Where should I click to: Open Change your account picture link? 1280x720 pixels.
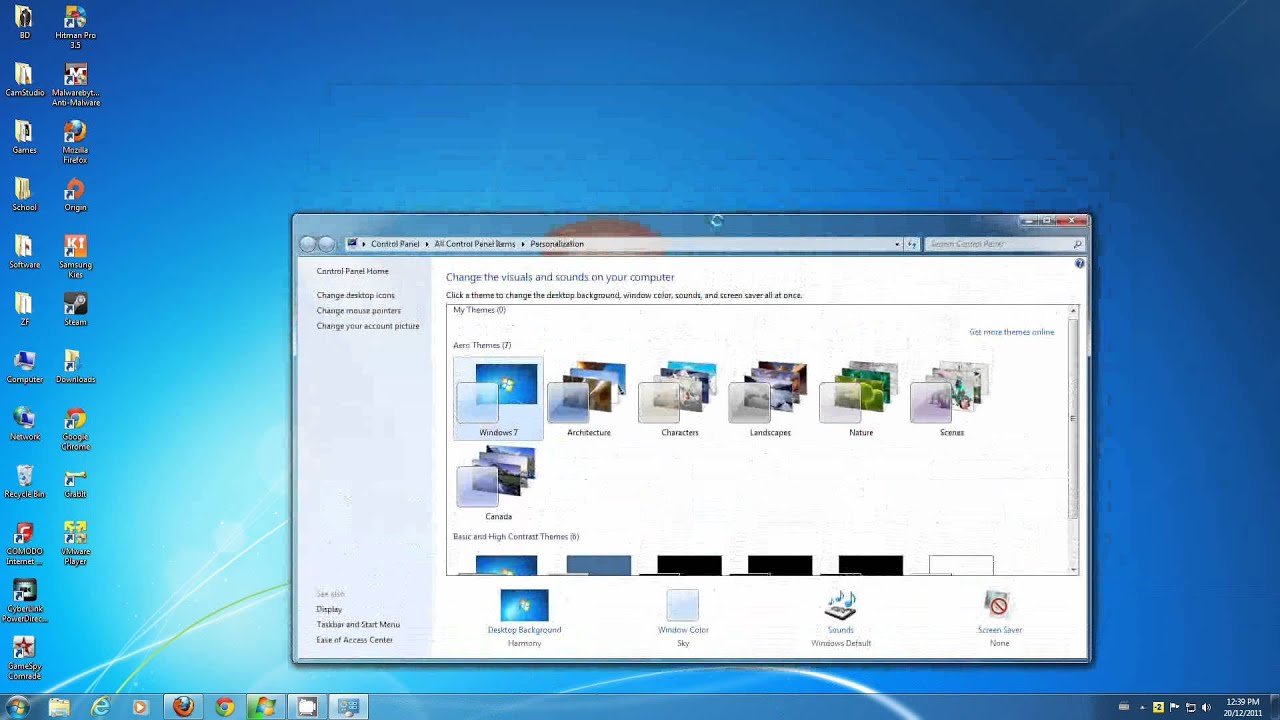pos(368,326)
